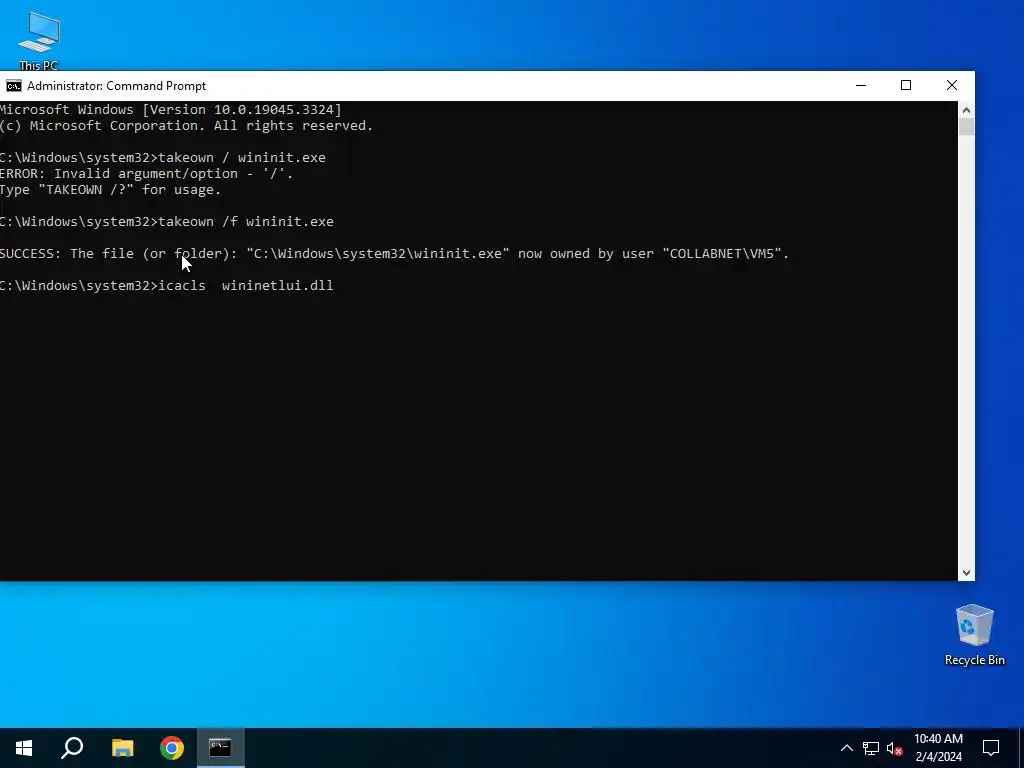Open the Action Center notifications icon

(991, 748)
